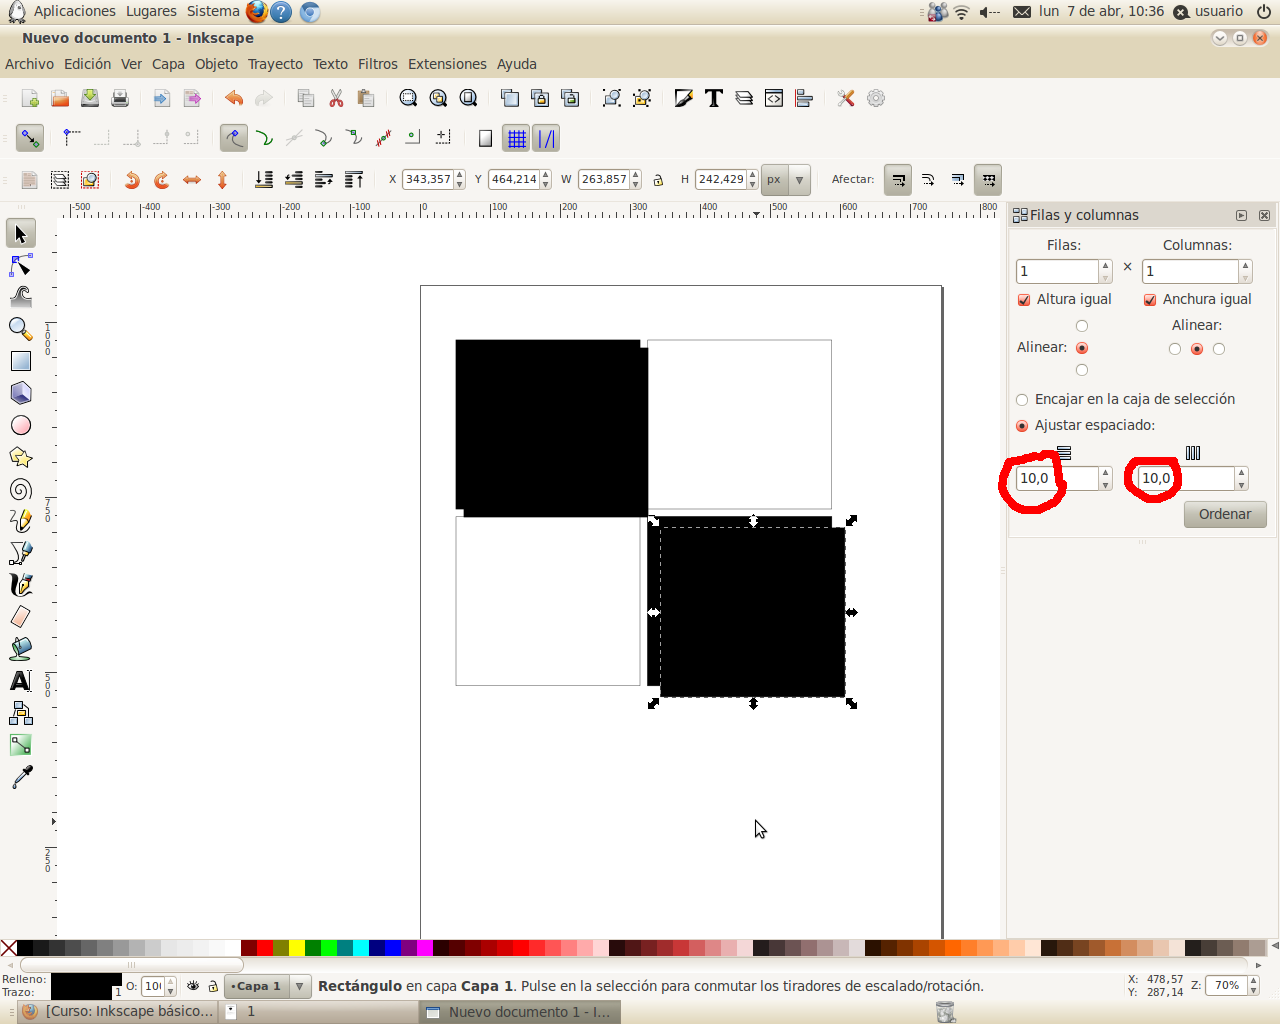
Task: Select the Rectangle tool
Action: pos(20,361)
